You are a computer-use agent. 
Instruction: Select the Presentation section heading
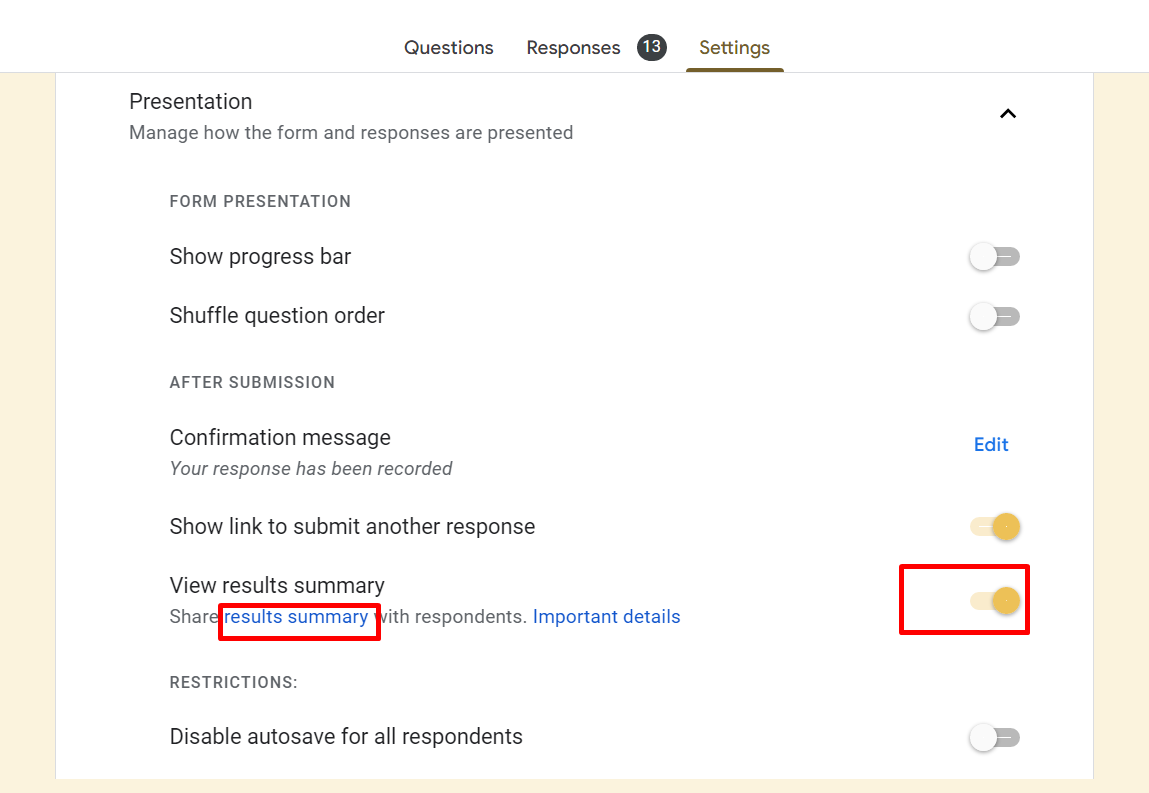click(x=190, y=101)
